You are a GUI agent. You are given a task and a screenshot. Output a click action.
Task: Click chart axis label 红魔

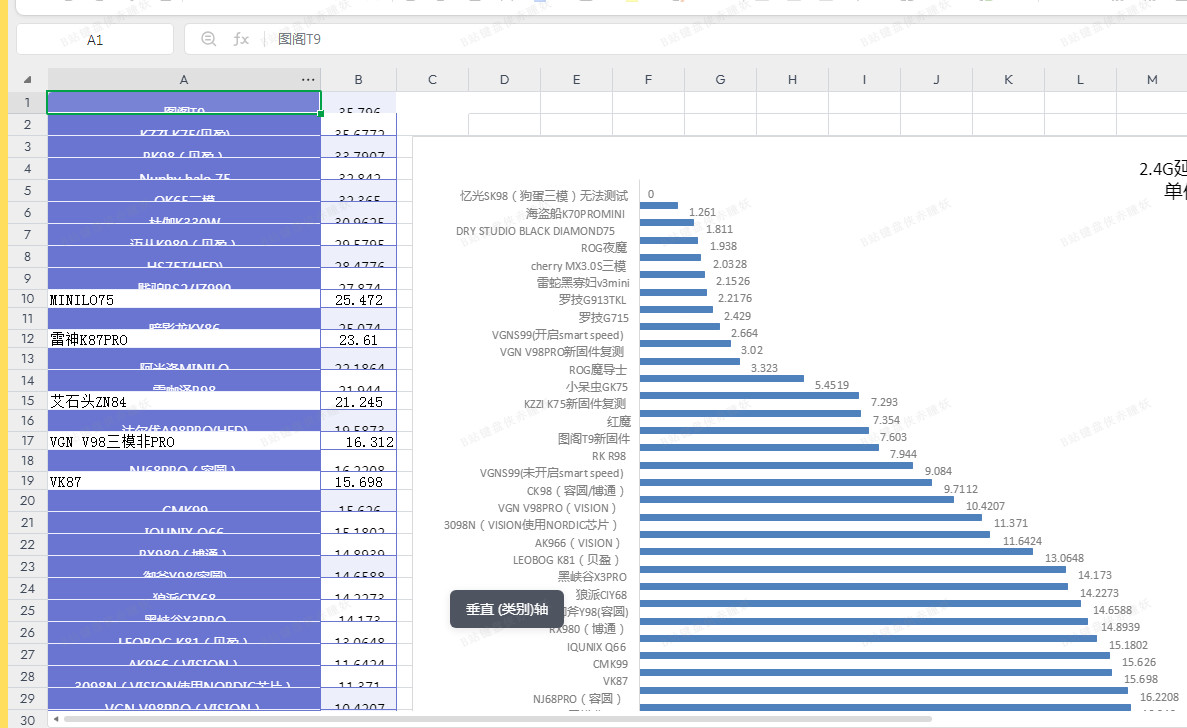[618, 421]
